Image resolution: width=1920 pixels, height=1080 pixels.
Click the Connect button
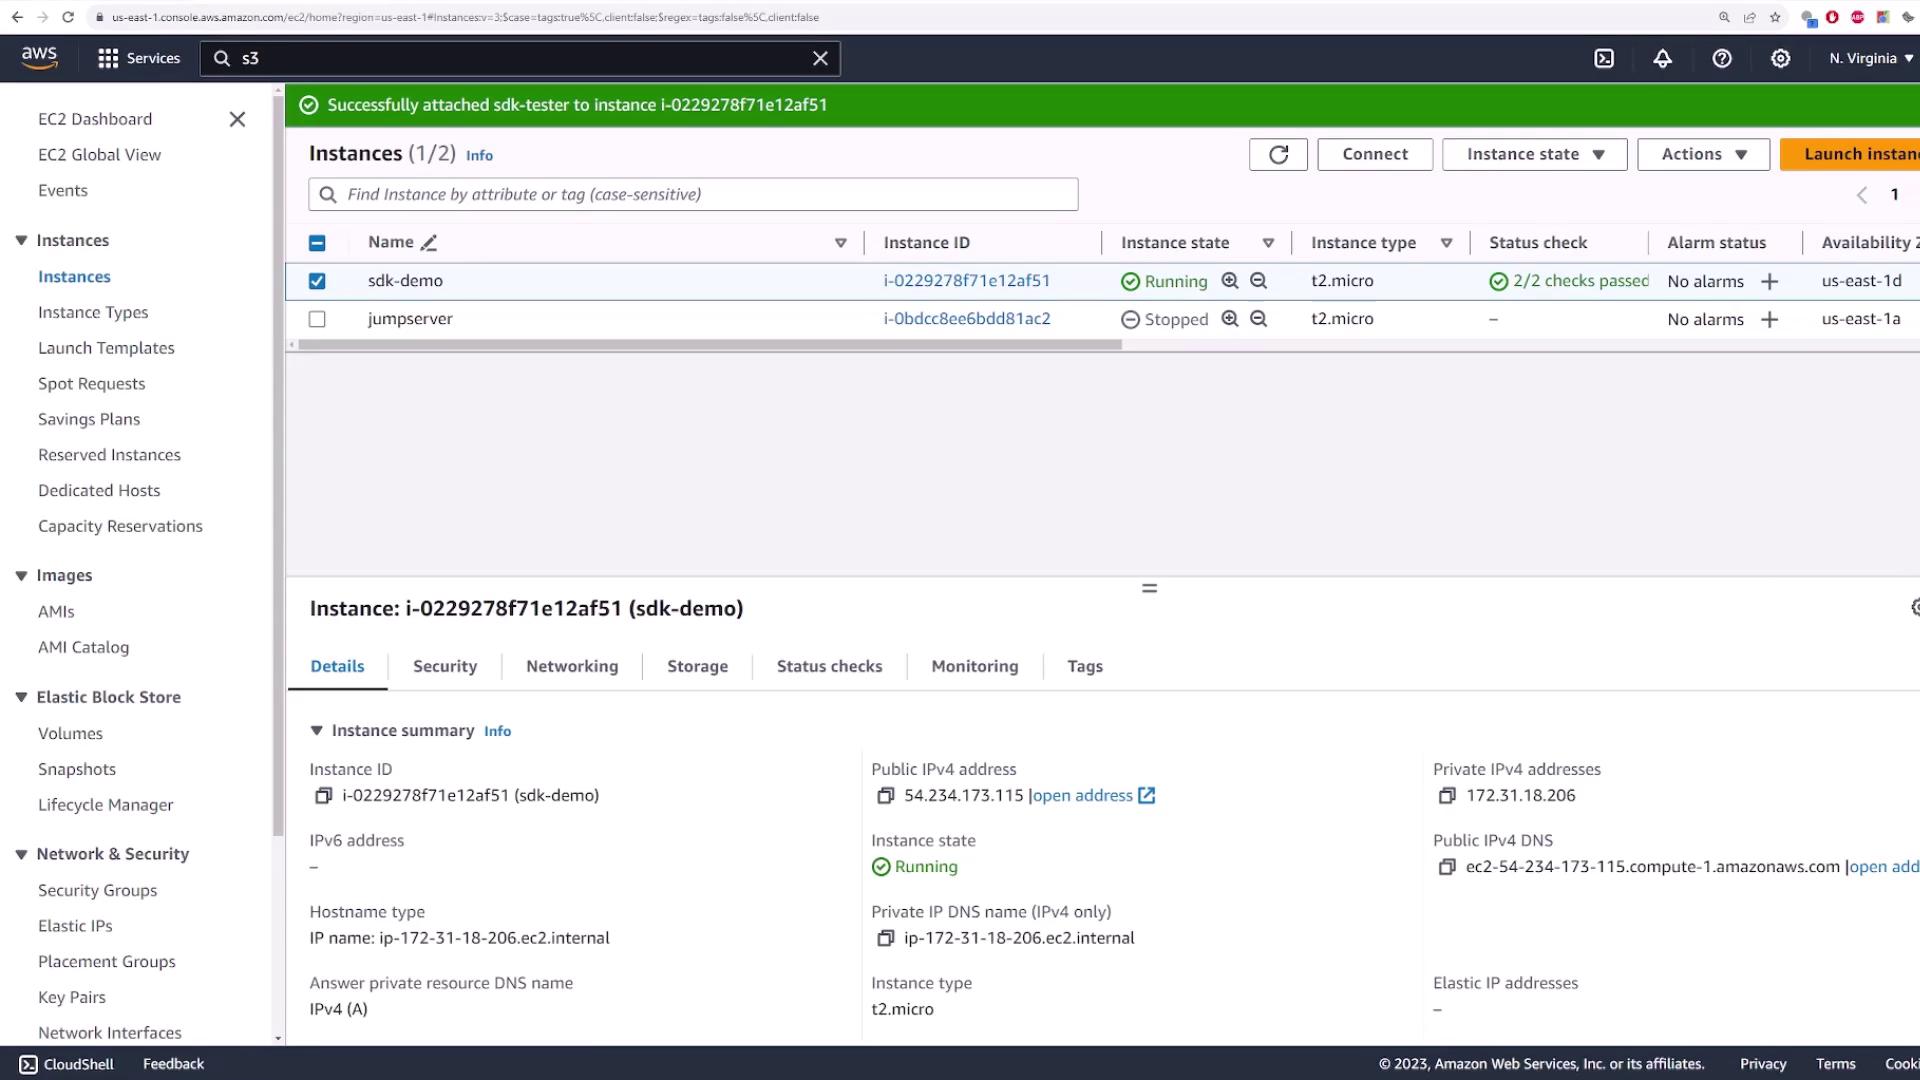pyautogui.click(x=1374, y=154)
